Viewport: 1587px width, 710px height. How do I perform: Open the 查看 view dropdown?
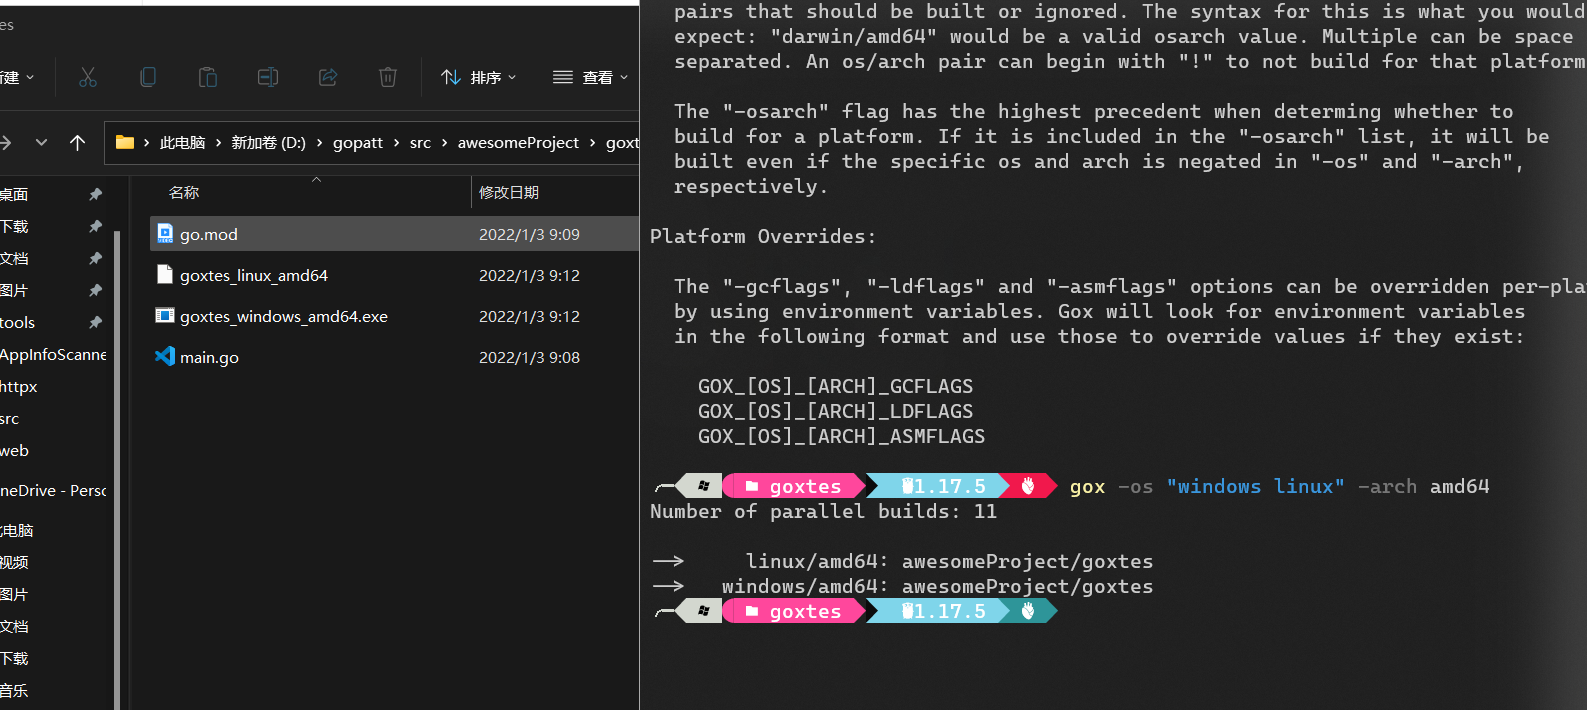point(591,77)
